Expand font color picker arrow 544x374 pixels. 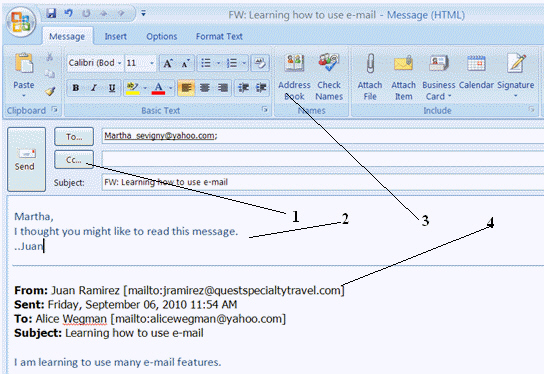tap(170, 88)
